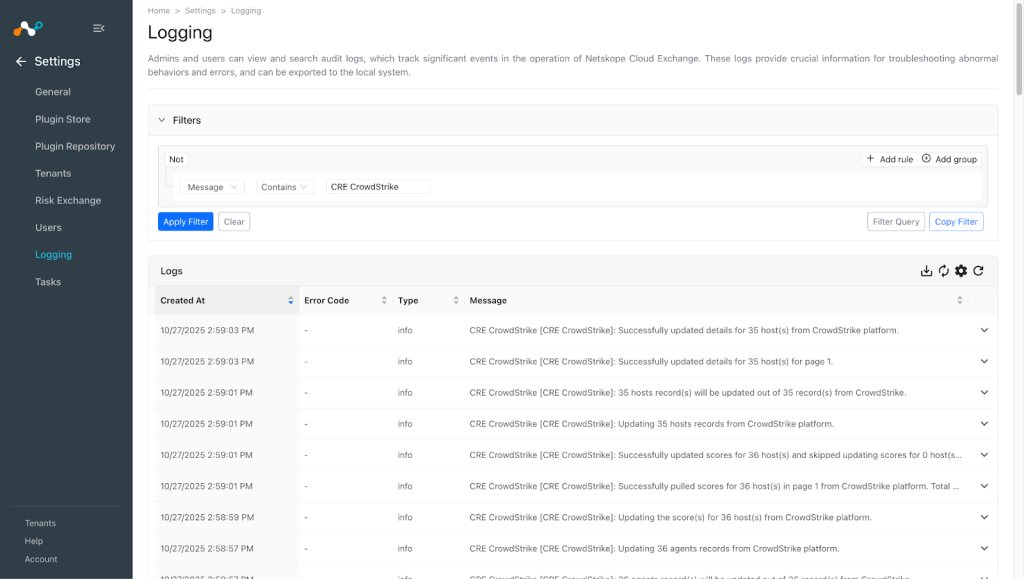Image resolution: width=1024 pixels, height=579 pixels.
Task: Open Help link in sidebar
Action: click(x=34, y=541)
